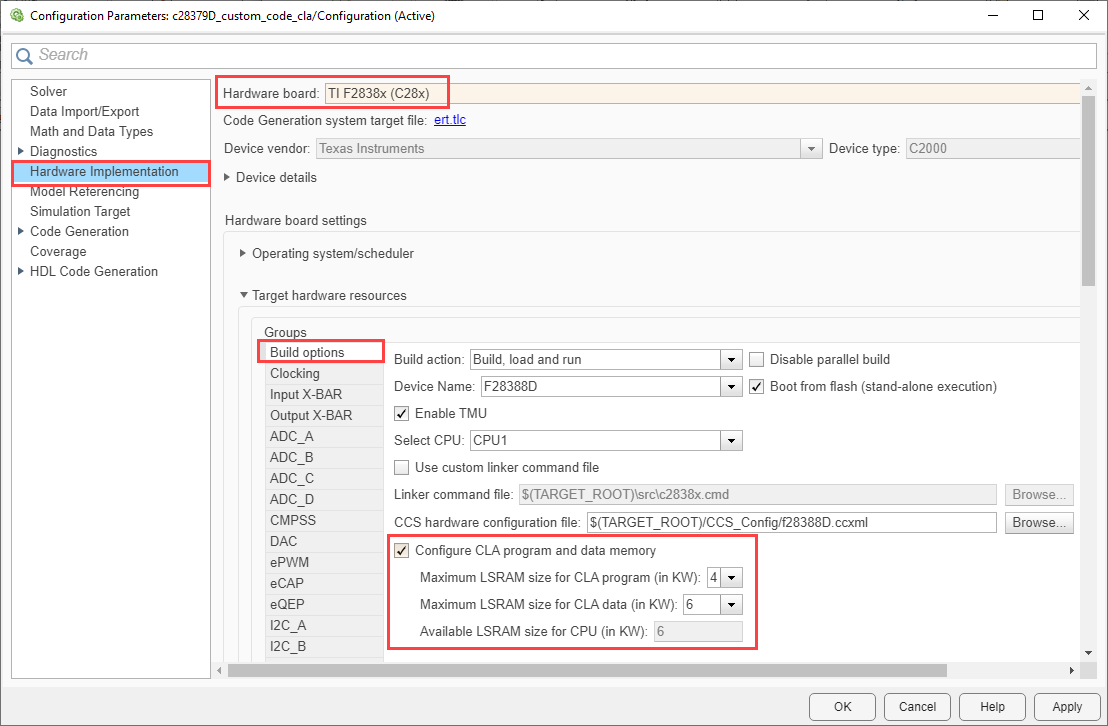The width and height of the screenshot is (1108, 726).
Task: Expand the Code Generation tree arrow
Action: (x=20, y=231)
